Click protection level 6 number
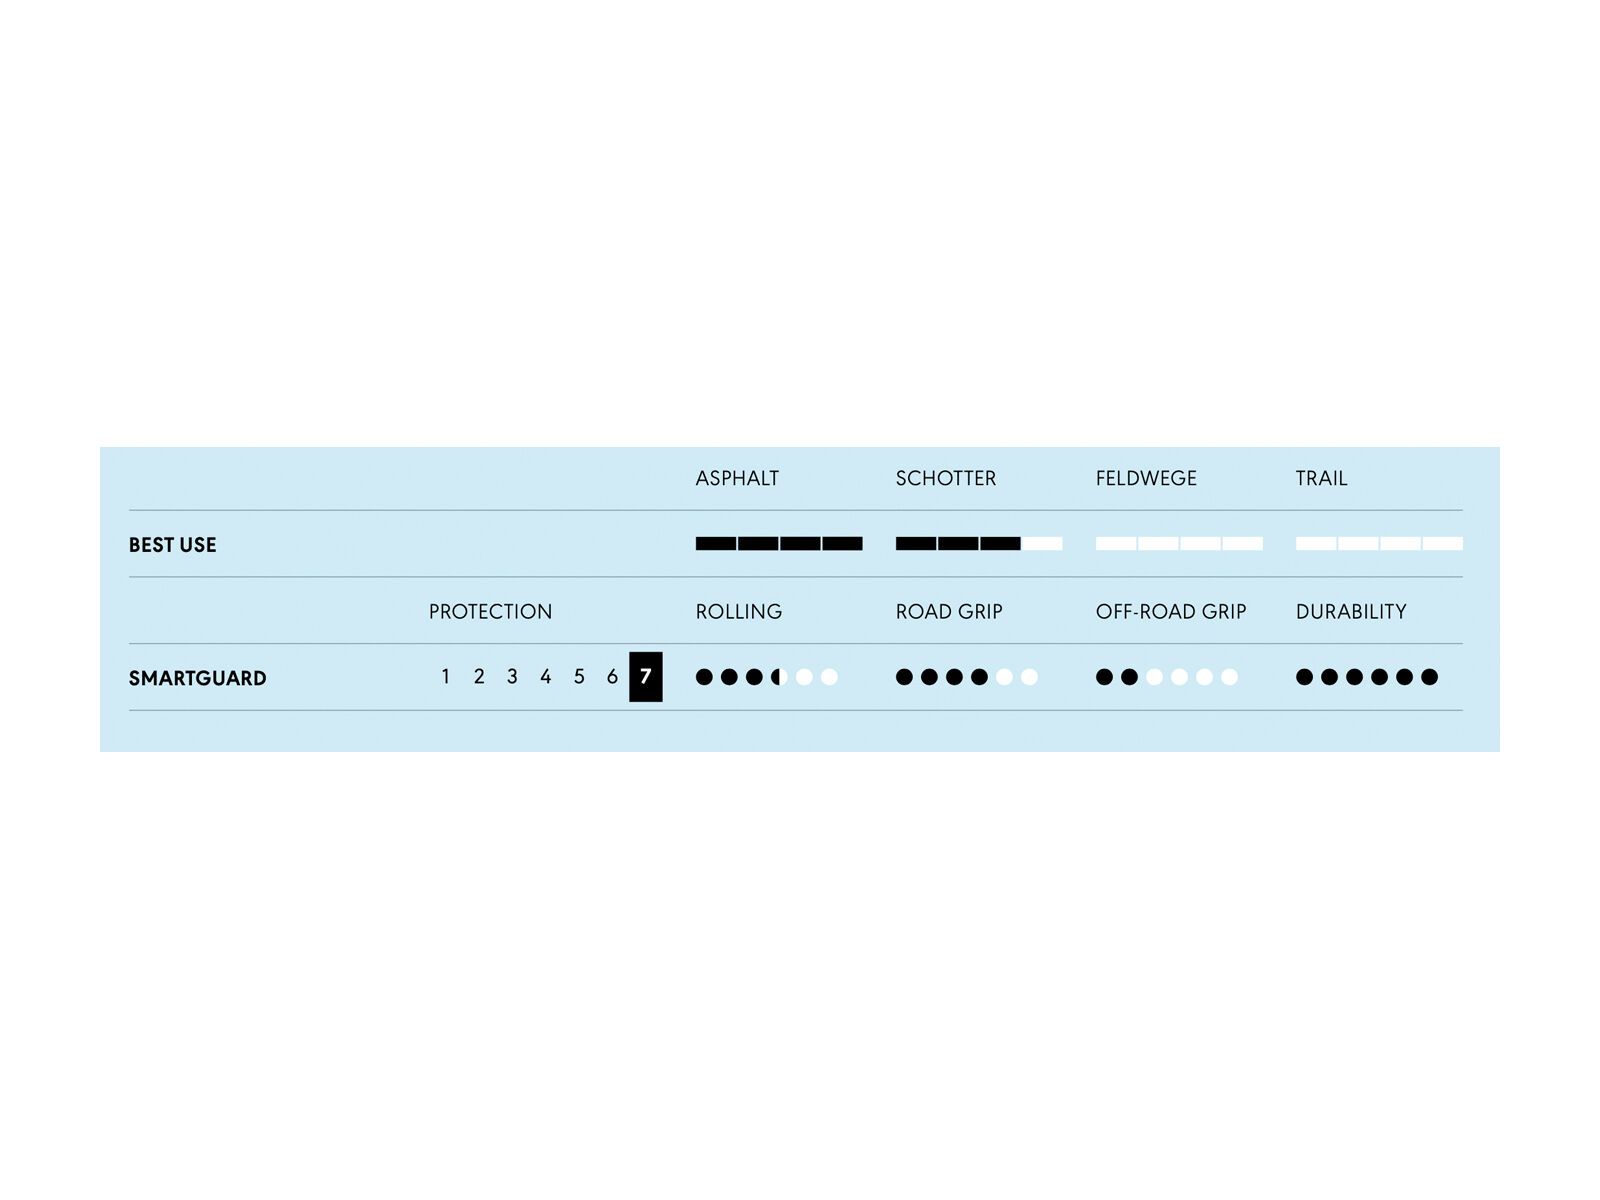Screen dimensions: 1600x1200 click(612, 677)
